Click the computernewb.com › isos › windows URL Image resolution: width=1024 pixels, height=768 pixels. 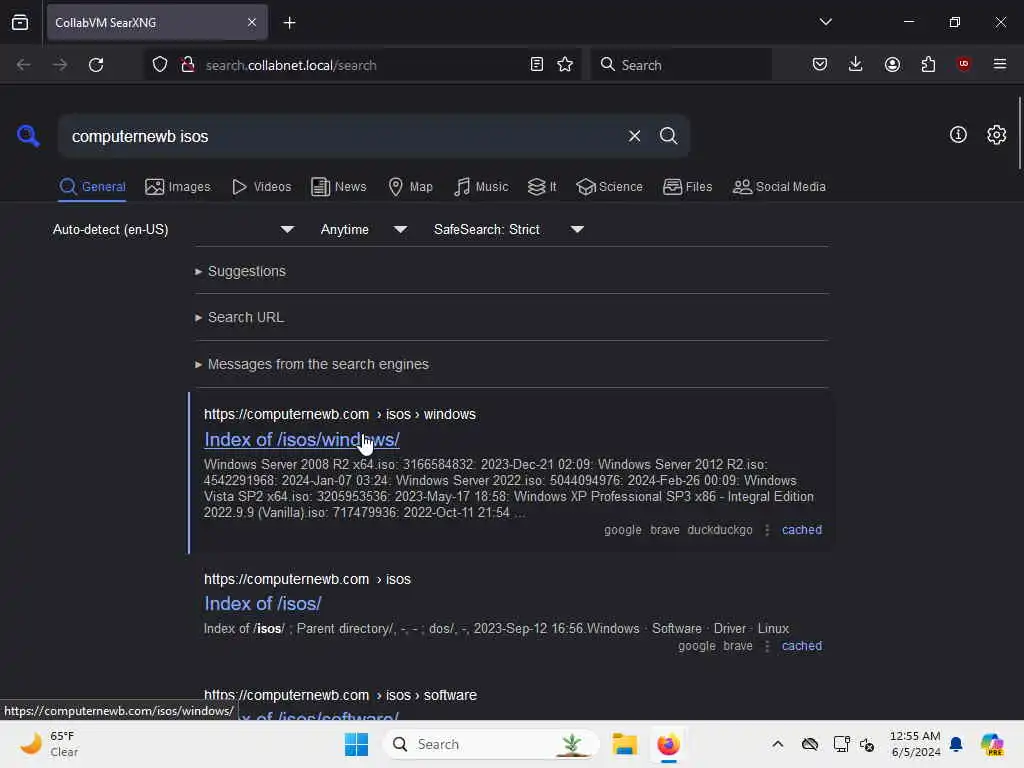340,415
